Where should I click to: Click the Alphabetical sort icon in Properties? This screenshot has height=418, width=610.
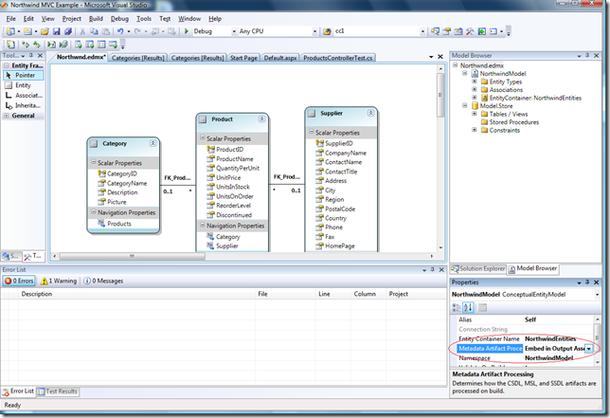pyautogui.click(x=468, y=307)
